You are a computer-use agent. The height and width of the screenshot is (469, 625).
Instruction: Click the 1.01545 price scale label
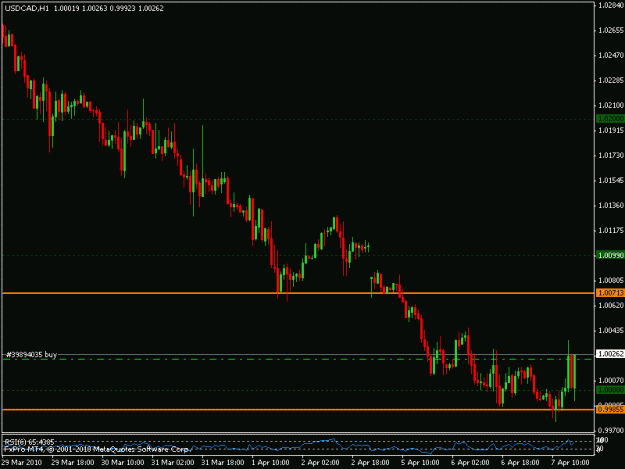point(611,181)
